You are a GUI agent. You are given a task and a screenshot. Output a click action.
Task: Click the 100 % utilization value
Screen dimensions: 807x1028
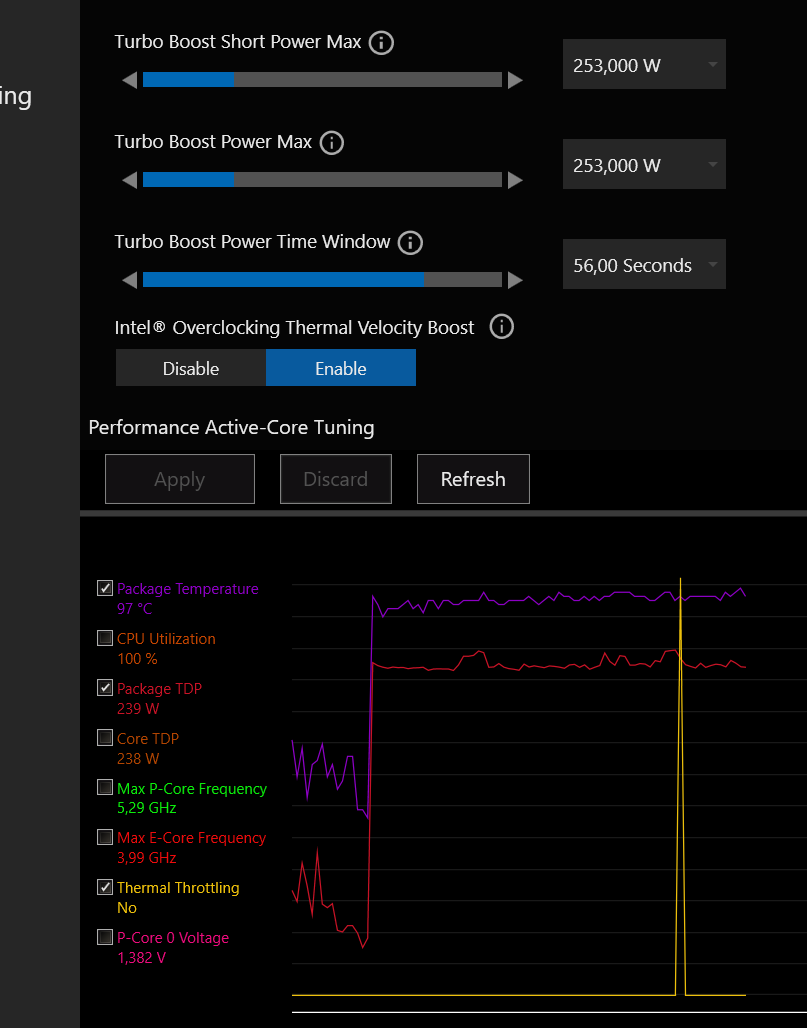pos(137,659)
